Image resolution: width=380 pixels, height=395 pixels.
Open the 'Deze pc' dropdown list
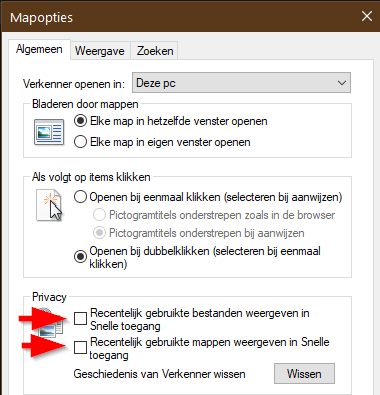click(241, 83)
